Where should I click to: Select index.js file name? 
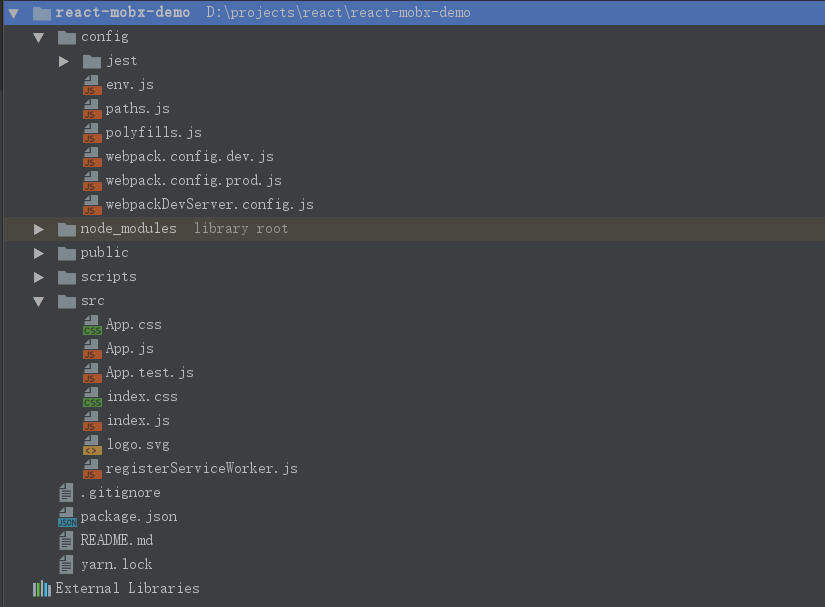click(x=138, y=421)
